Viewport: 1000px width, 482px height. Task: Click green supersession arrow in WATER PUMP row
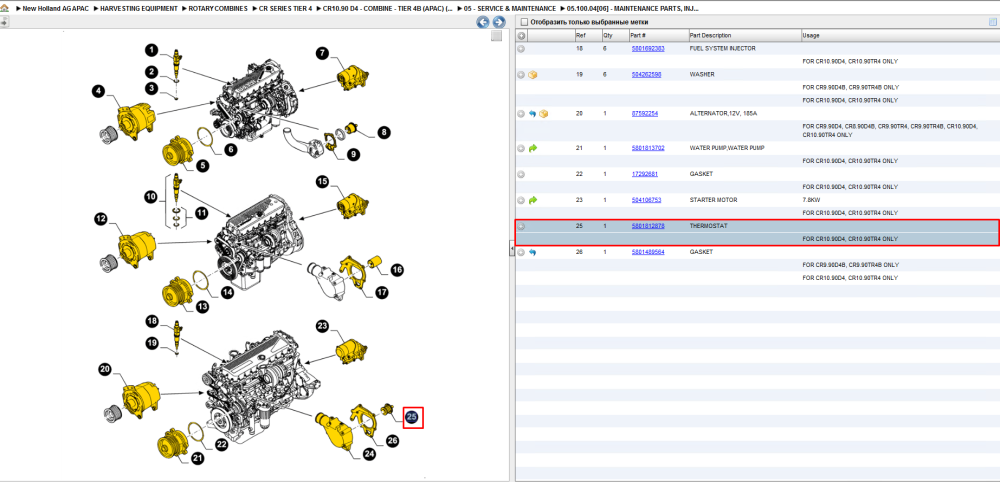[533, 148]
